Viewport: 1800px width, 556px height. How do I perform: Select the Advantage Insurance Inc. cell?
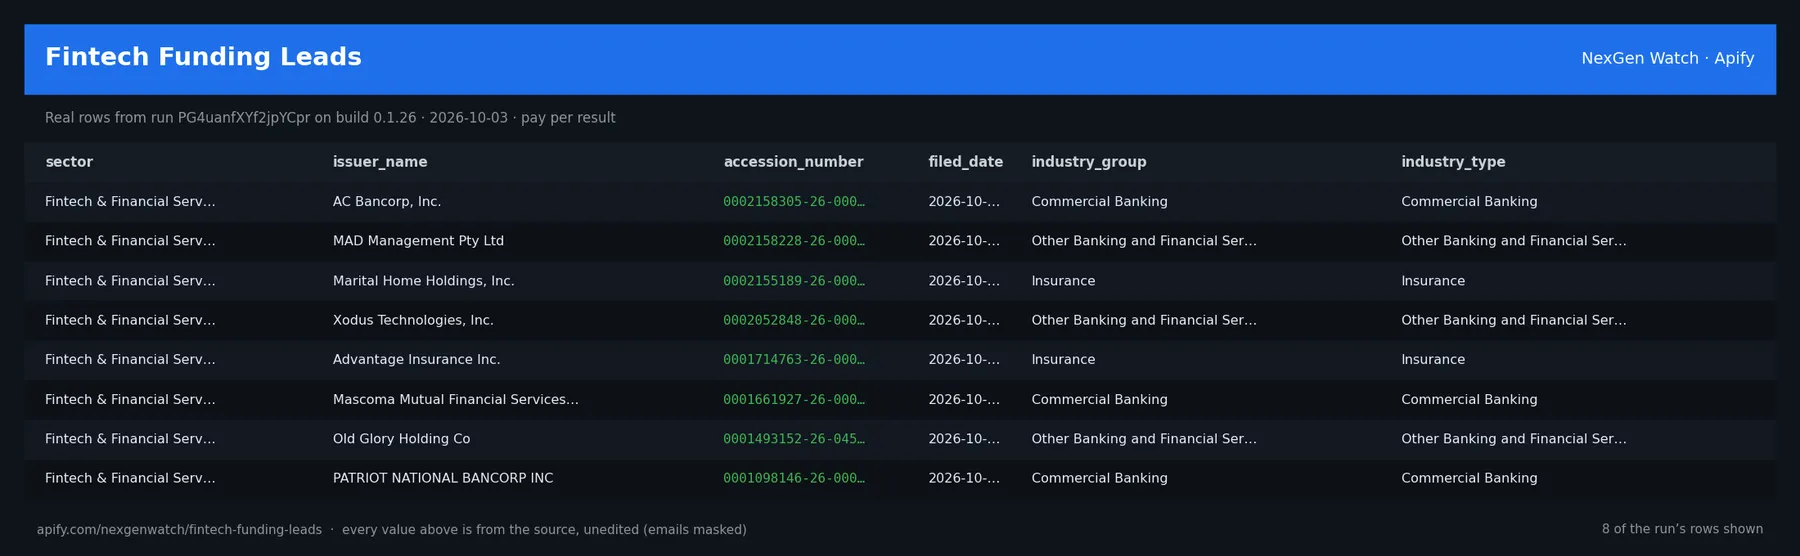click(416, 360)
